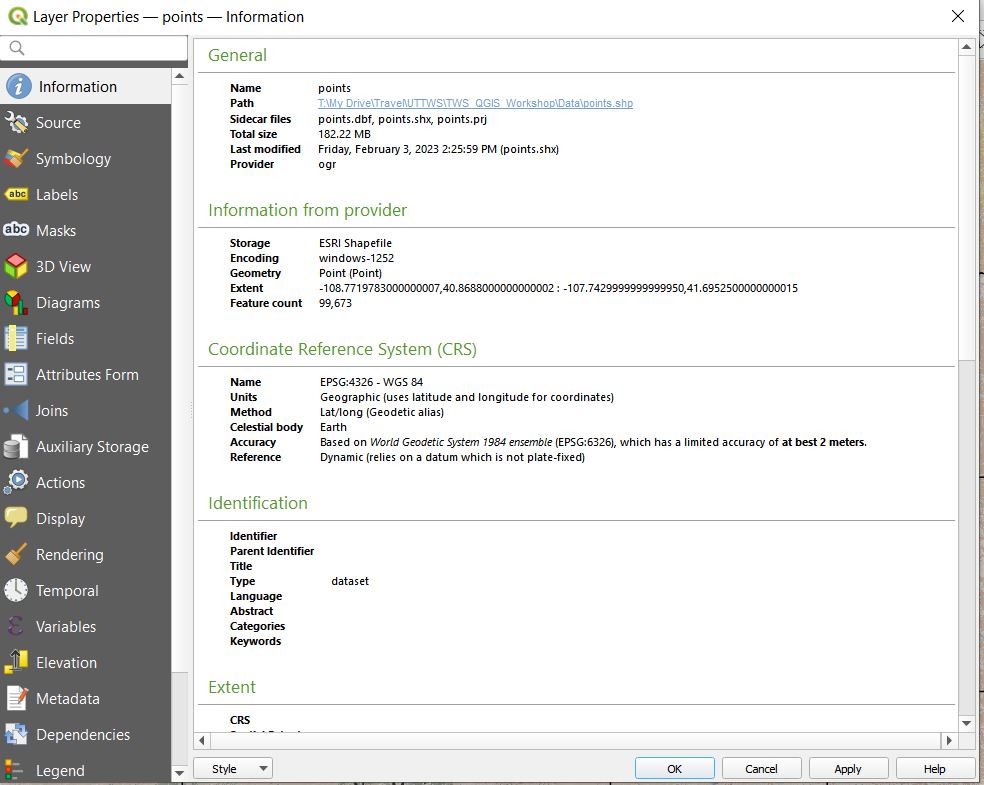984x785 pixels.
Task: Click the Labels abc icon
Action: [x=17, y=195]
